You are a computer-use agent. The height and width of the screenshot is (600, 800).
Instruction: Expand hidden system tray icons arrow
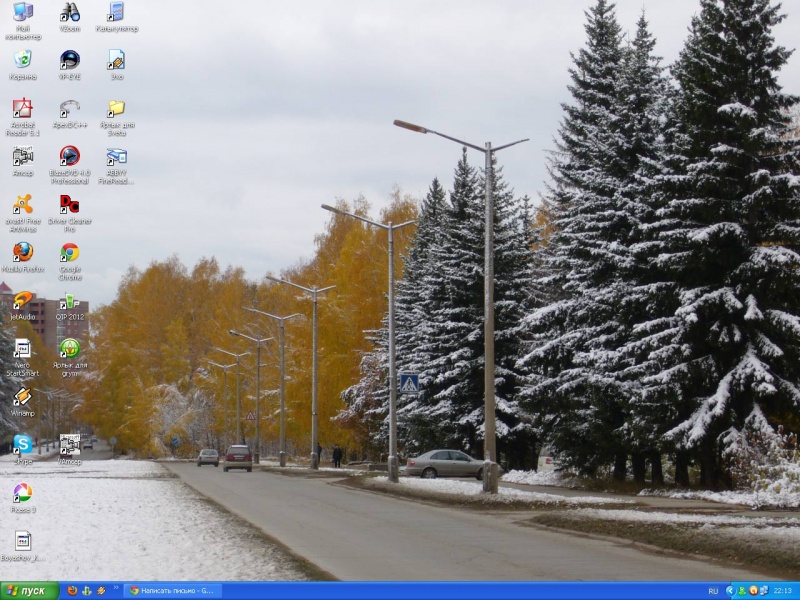pyautogui.click(x=730, y=591)
